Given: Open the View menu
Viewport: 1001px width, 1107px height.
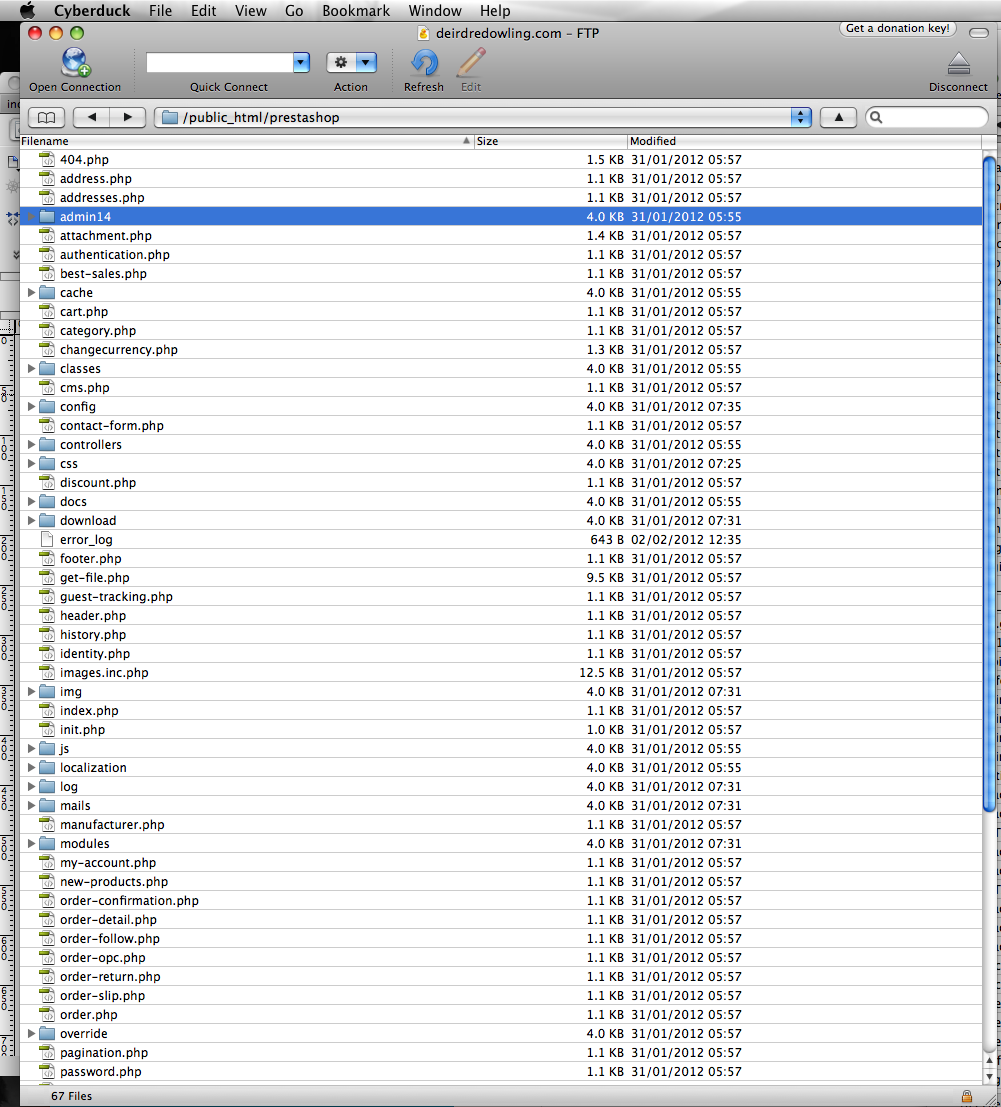Looking at the screenshot, I should pyautogui.click(x=251, y=11).
